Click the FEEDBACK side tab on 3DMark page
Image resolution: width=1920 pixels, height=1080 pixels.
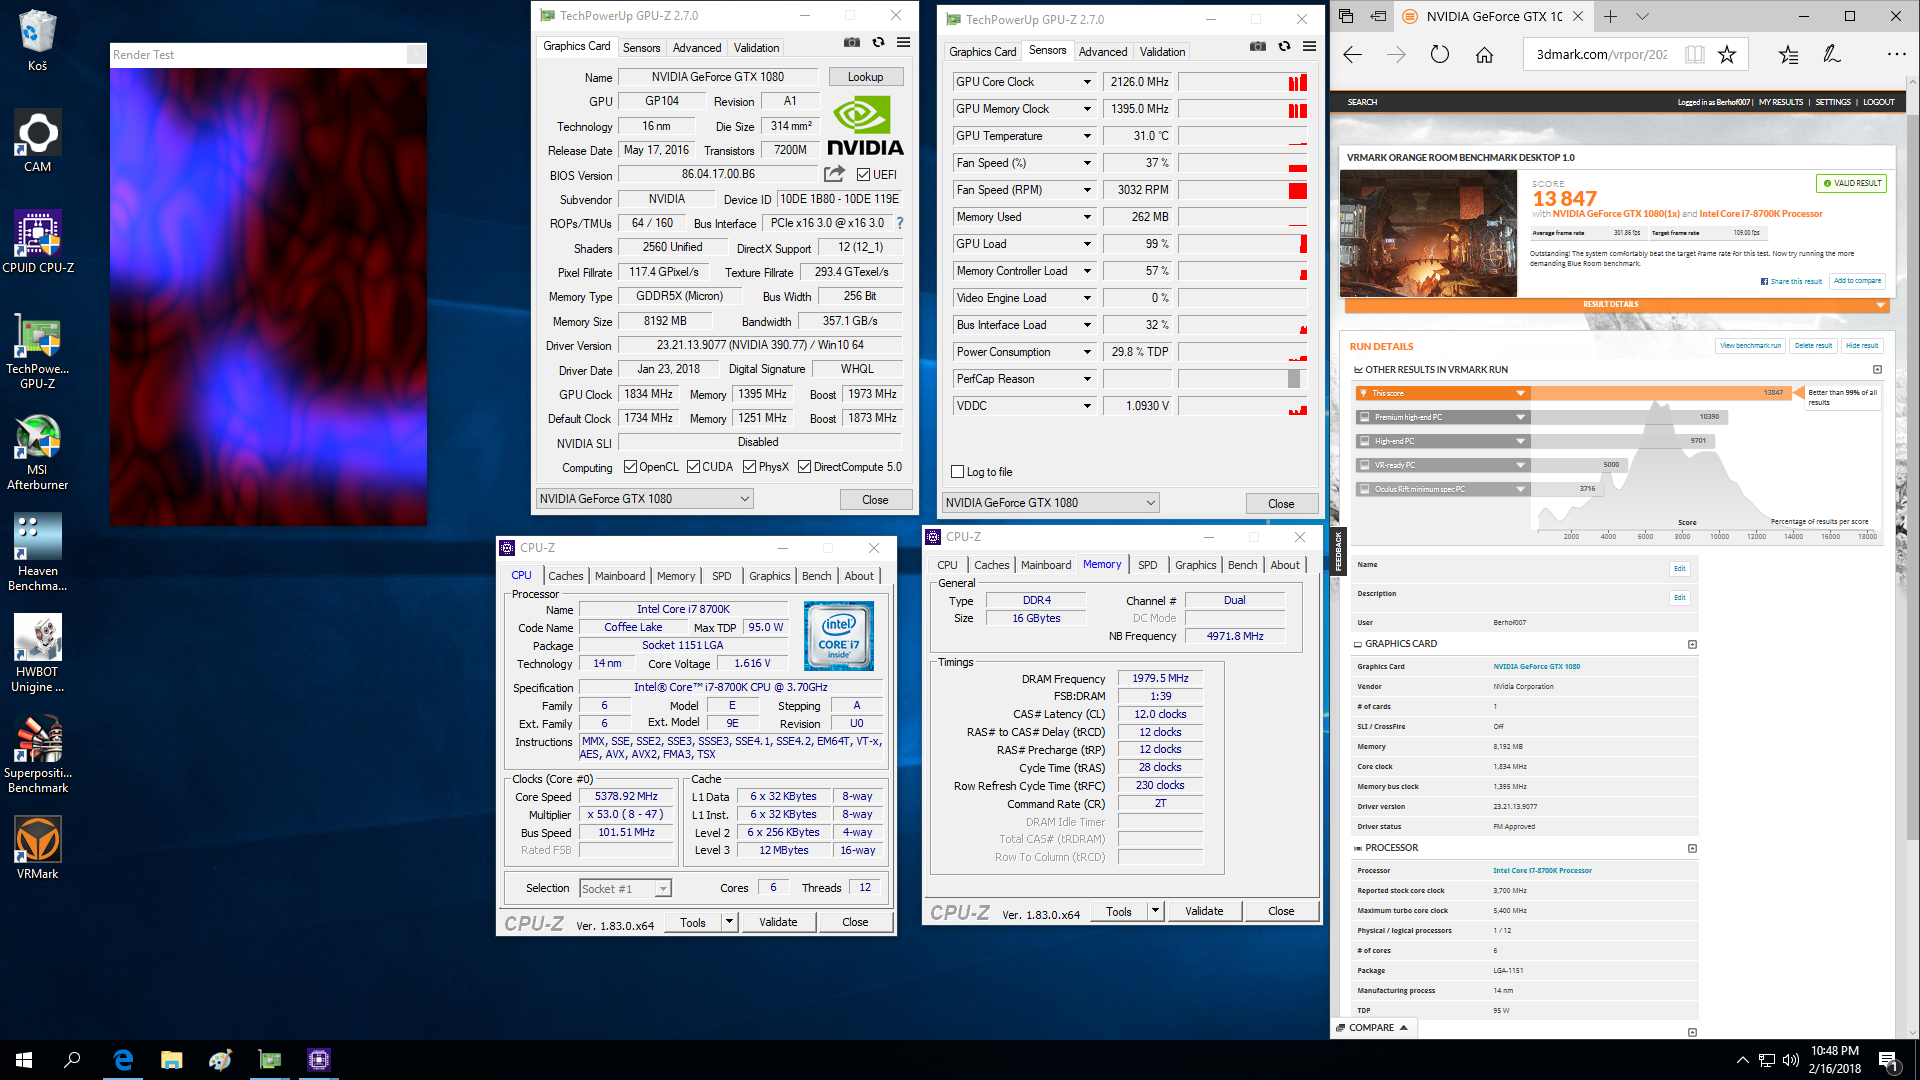tap(1338, 552)
